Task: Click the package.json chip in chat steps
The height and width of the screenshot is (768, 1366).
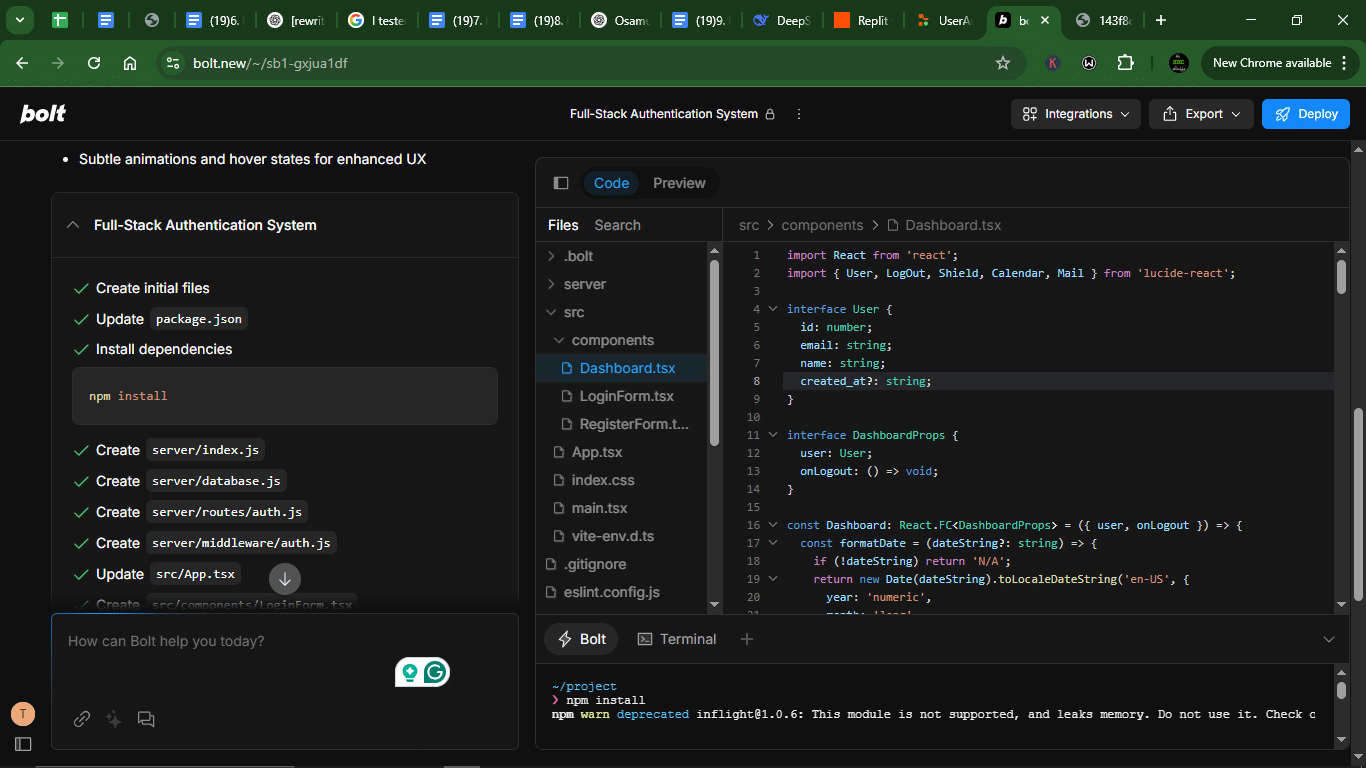Action: point(199,319)
